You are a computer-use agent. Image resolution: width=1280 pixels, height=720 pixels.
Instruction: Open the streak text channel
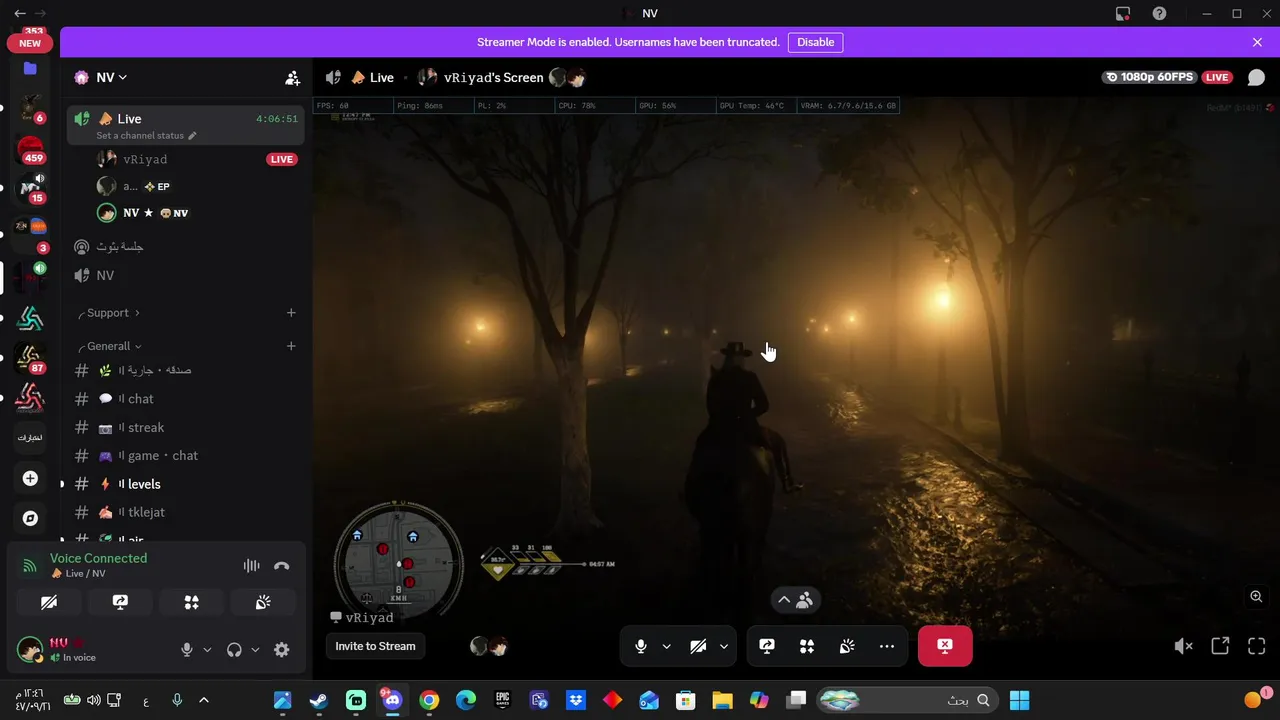[185, 427]
